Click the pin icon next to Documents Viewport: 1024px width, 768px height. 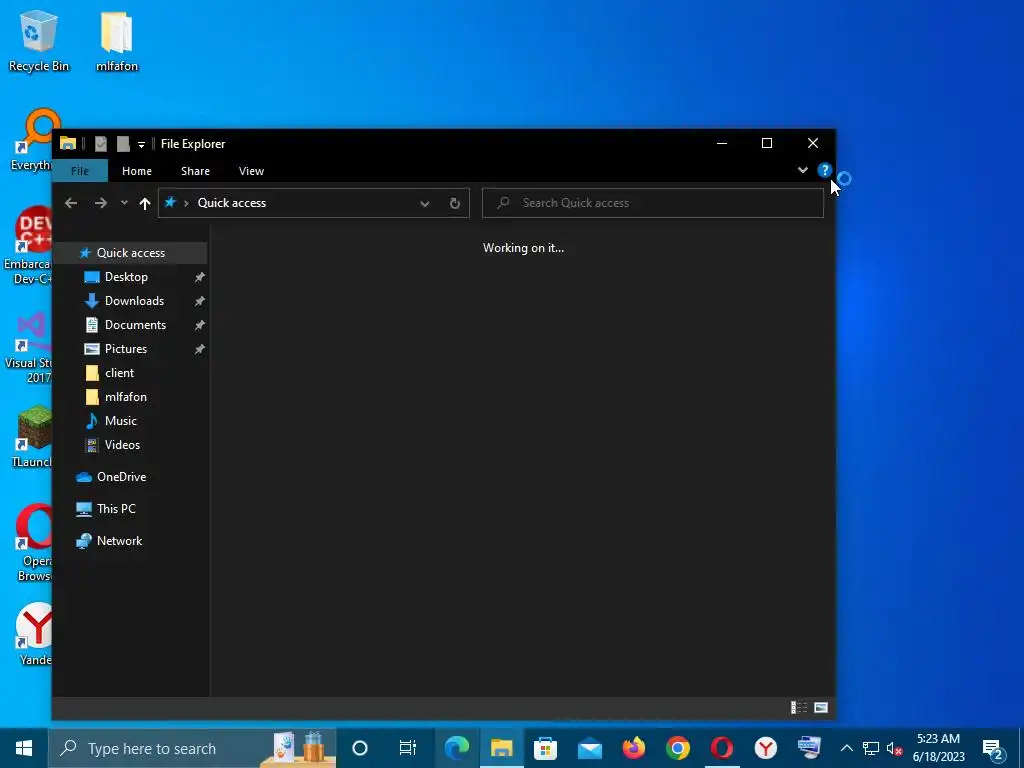[x=200, y=325]
